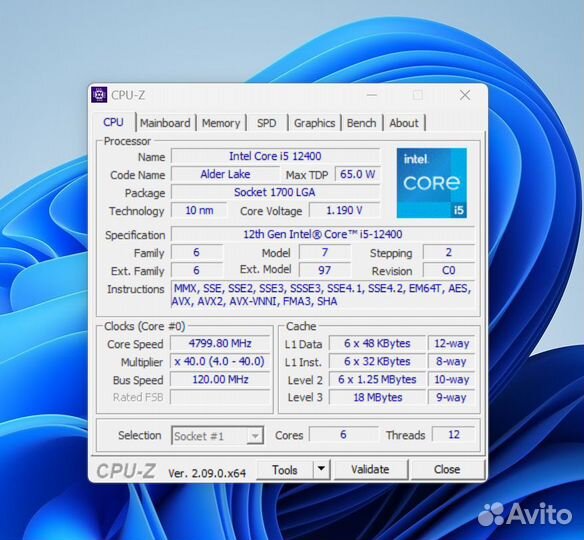
Task: Open the Memory tab
Action: pyautogui.click(x=221, y=123)
